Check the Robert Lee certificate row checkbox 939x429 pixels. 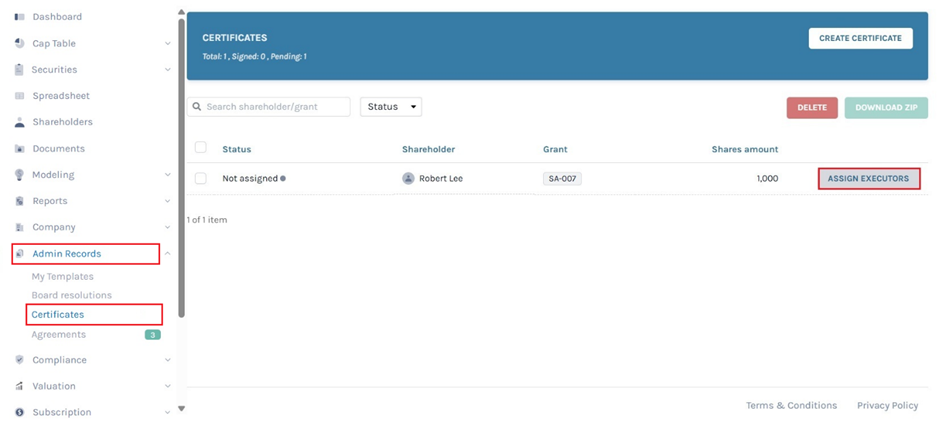tap(201, 178)
